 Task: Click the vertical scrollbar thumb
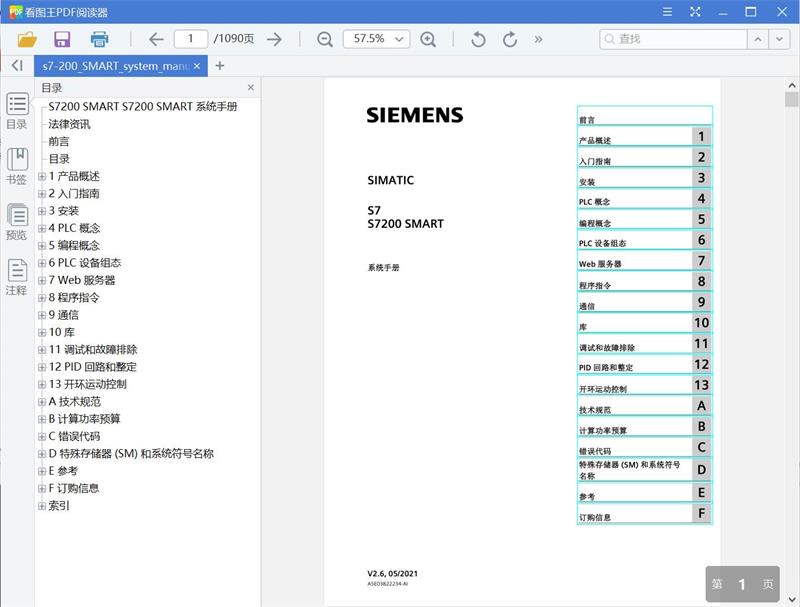[791, 99]
